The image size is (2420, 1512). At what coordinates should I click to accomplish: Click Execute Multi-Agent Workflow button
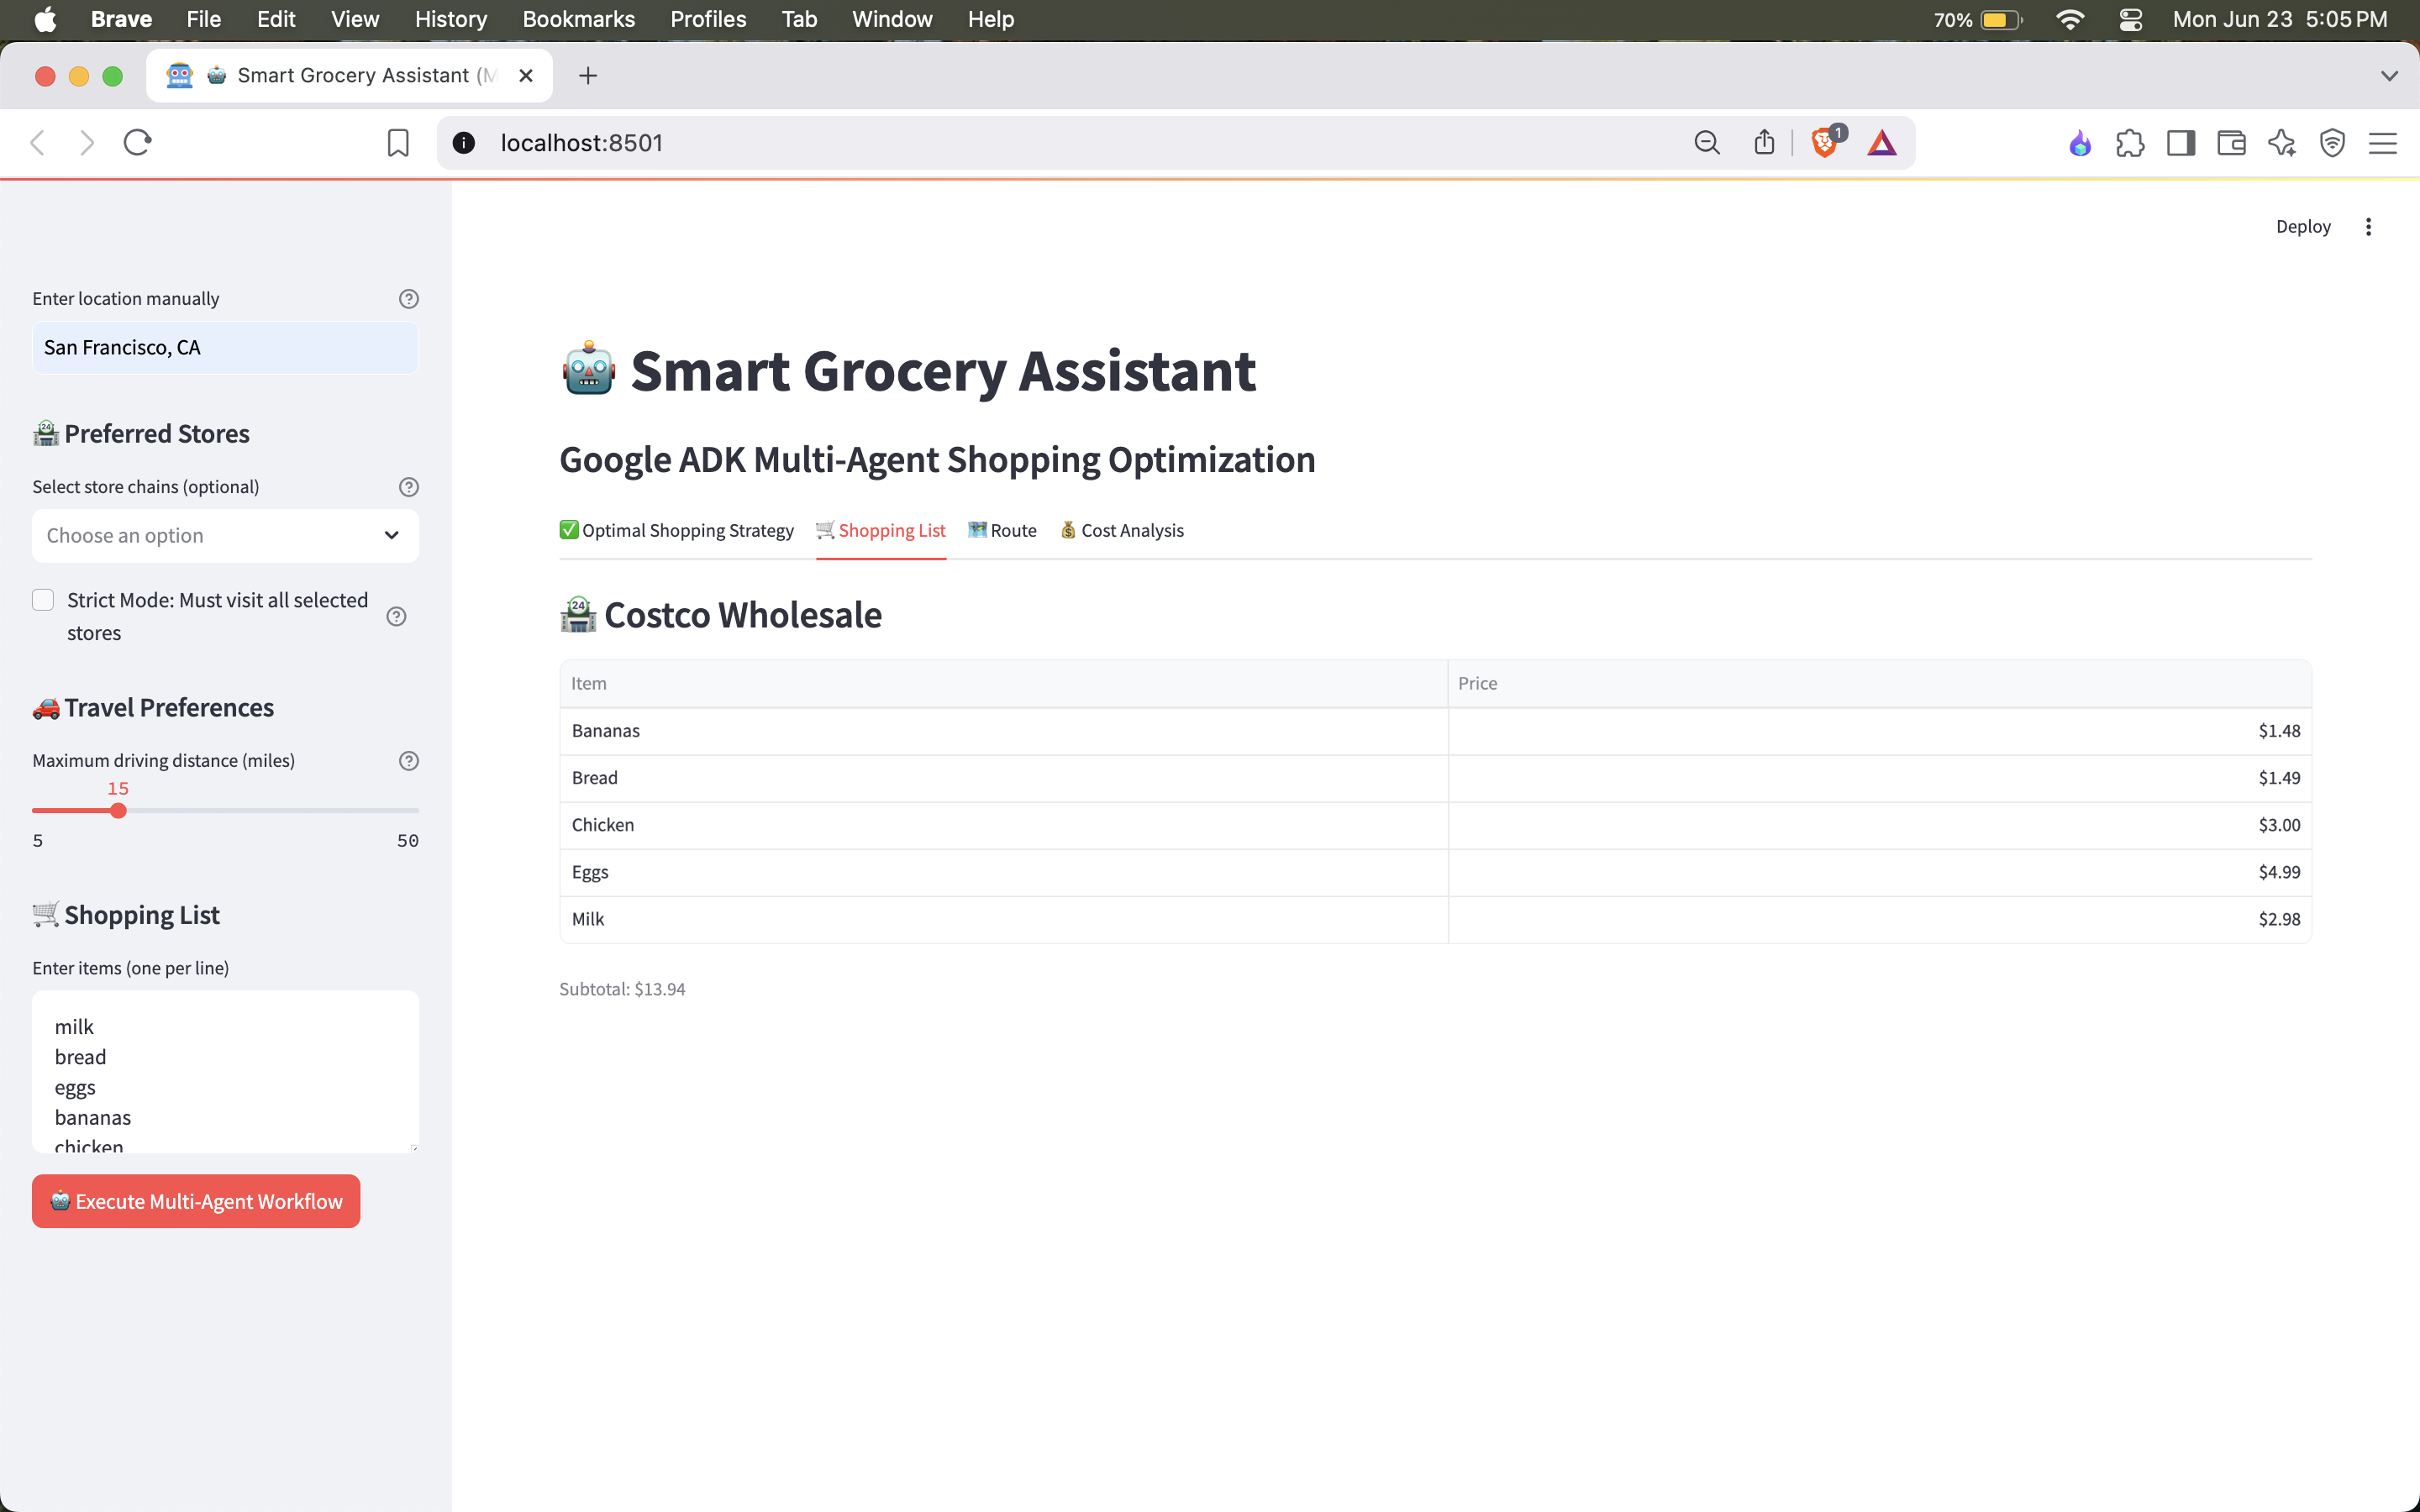[196, 1201]
